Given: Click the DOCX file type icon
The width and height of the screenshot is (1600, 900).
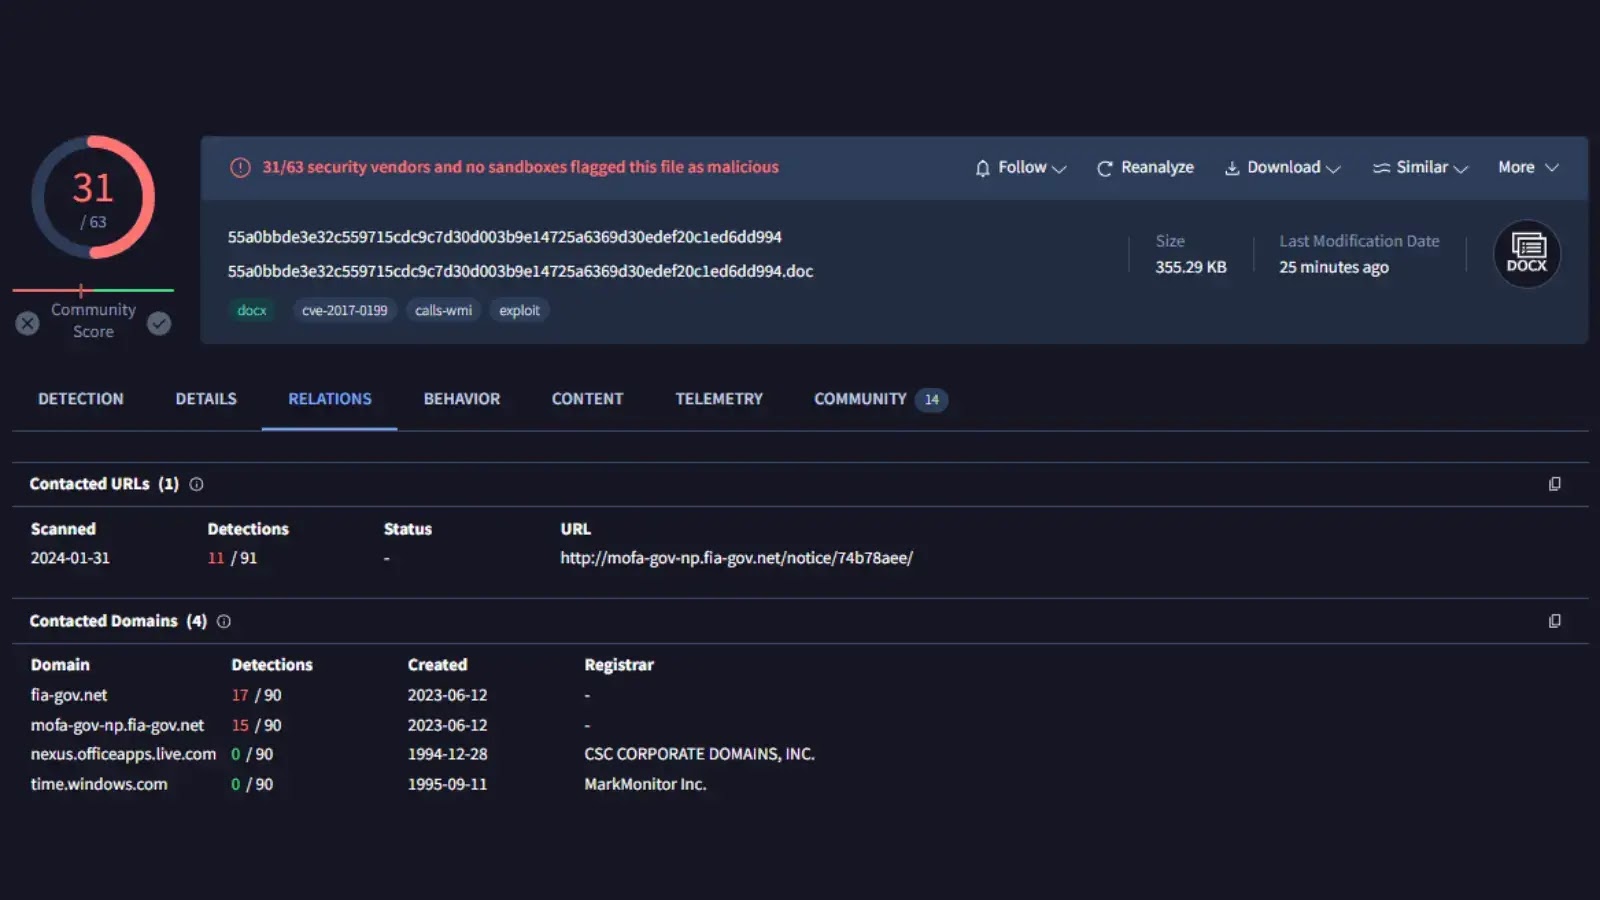Looking at the screenshot, I should pos(1527,253).
